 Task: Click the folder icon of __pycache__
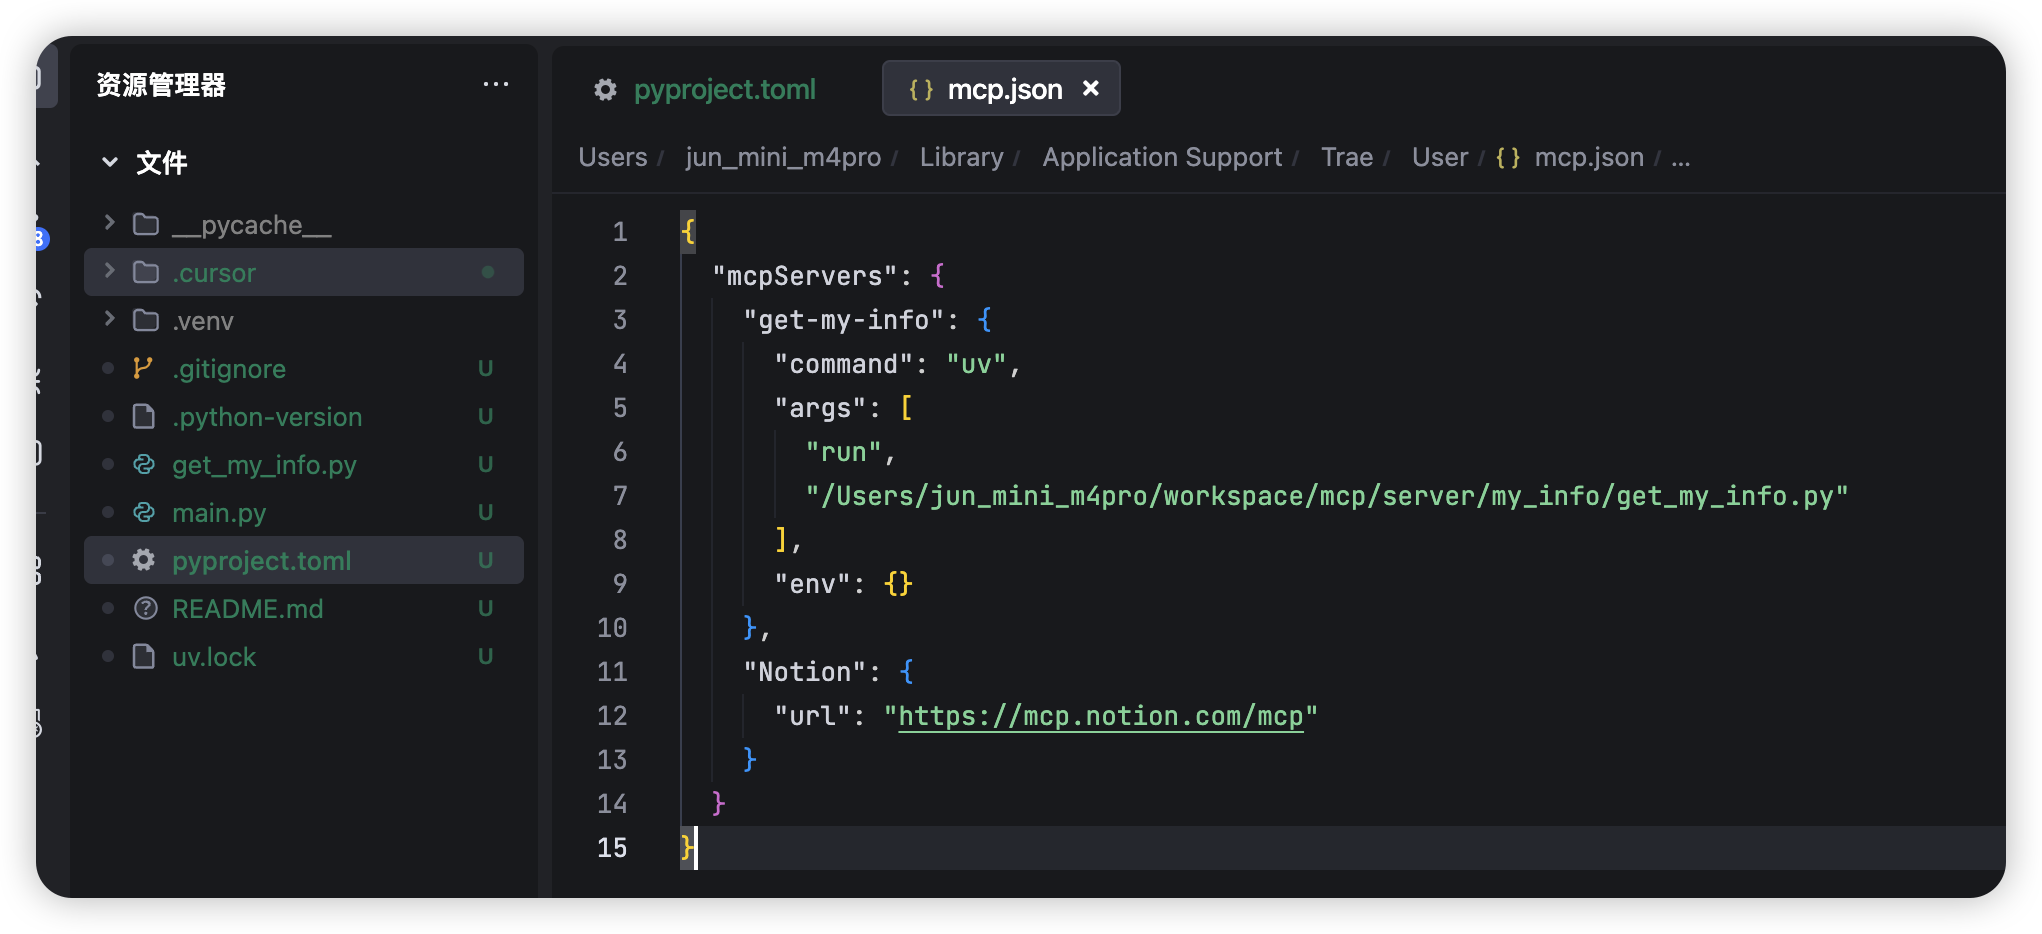[146, 224]
